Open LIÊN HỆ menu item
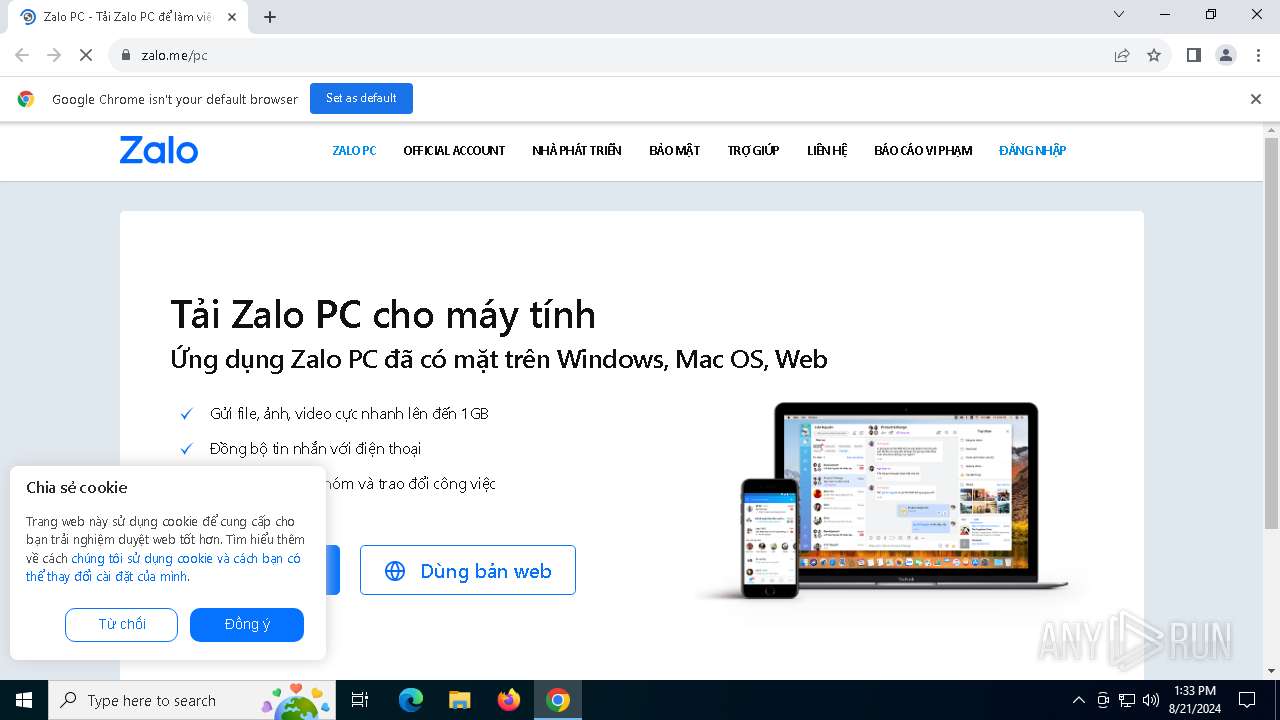The image size is (1280, 720). (x=827, y=150)
